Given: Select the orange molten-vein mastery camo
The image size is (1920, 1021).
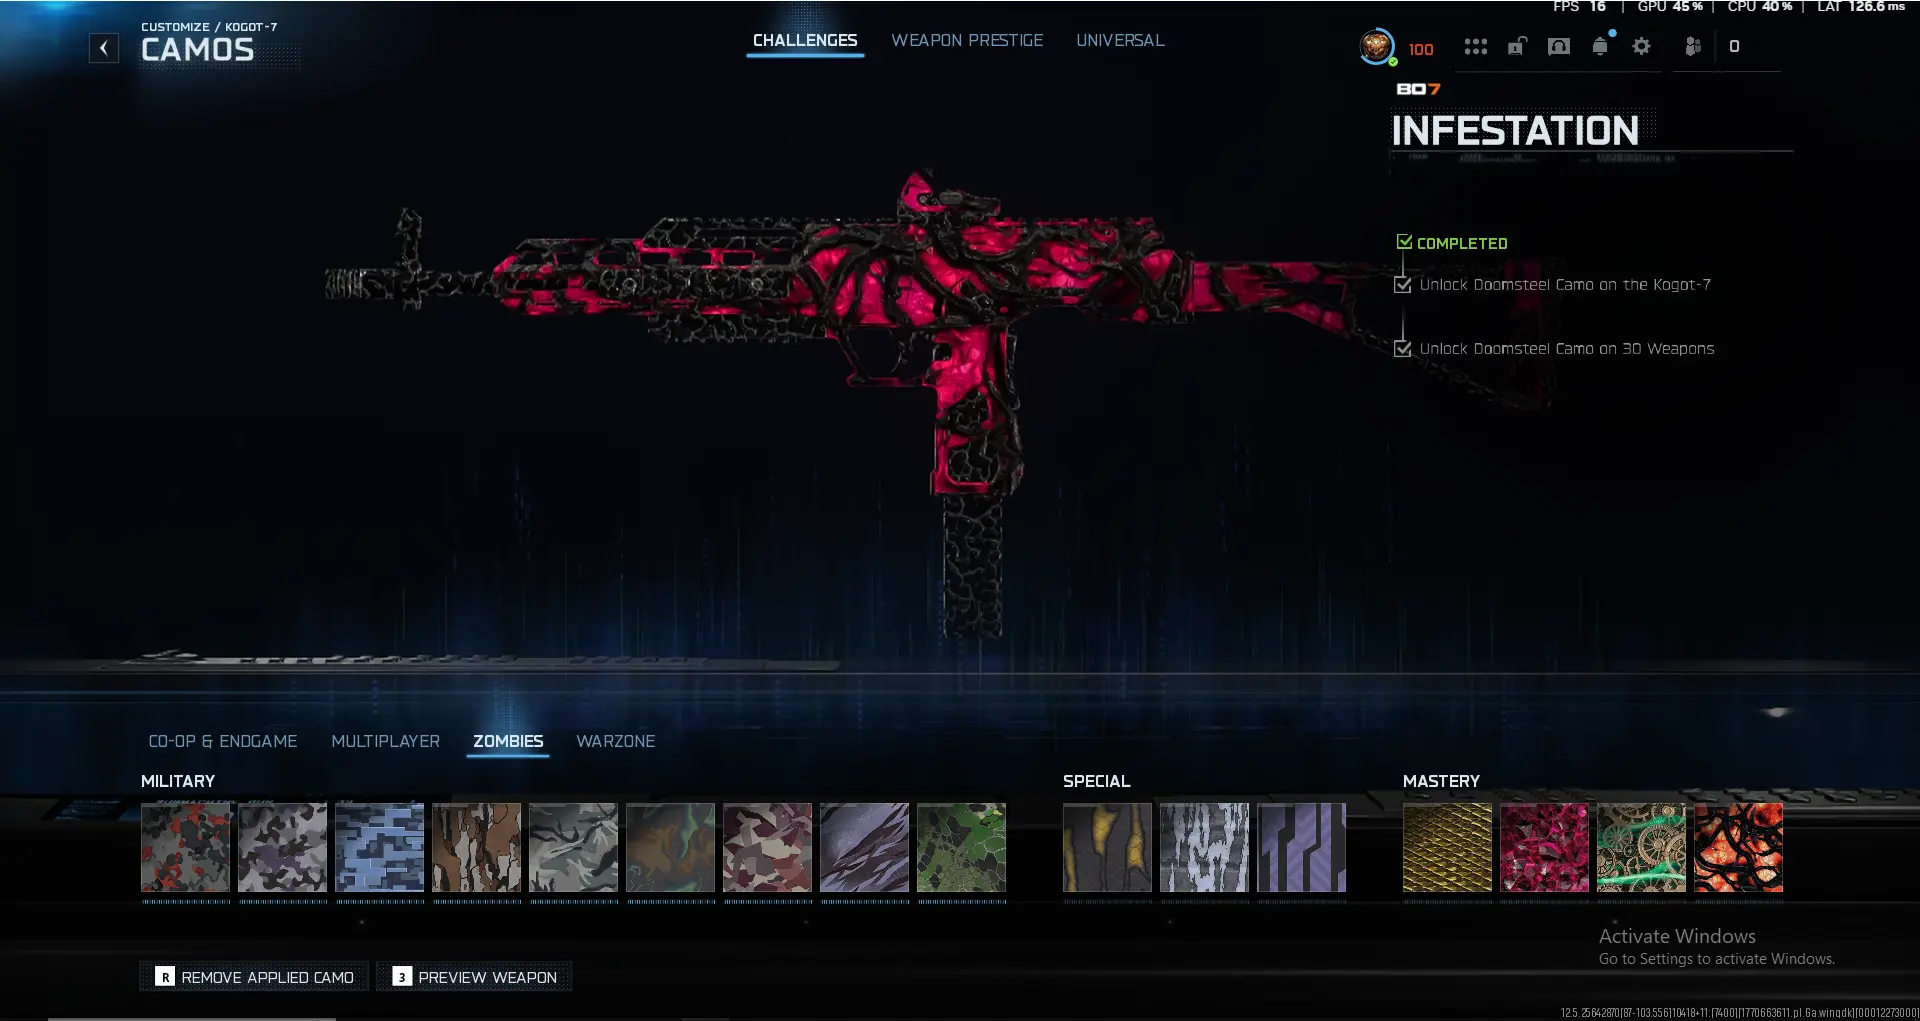Looking at the screenshot, I should 1739,847.
